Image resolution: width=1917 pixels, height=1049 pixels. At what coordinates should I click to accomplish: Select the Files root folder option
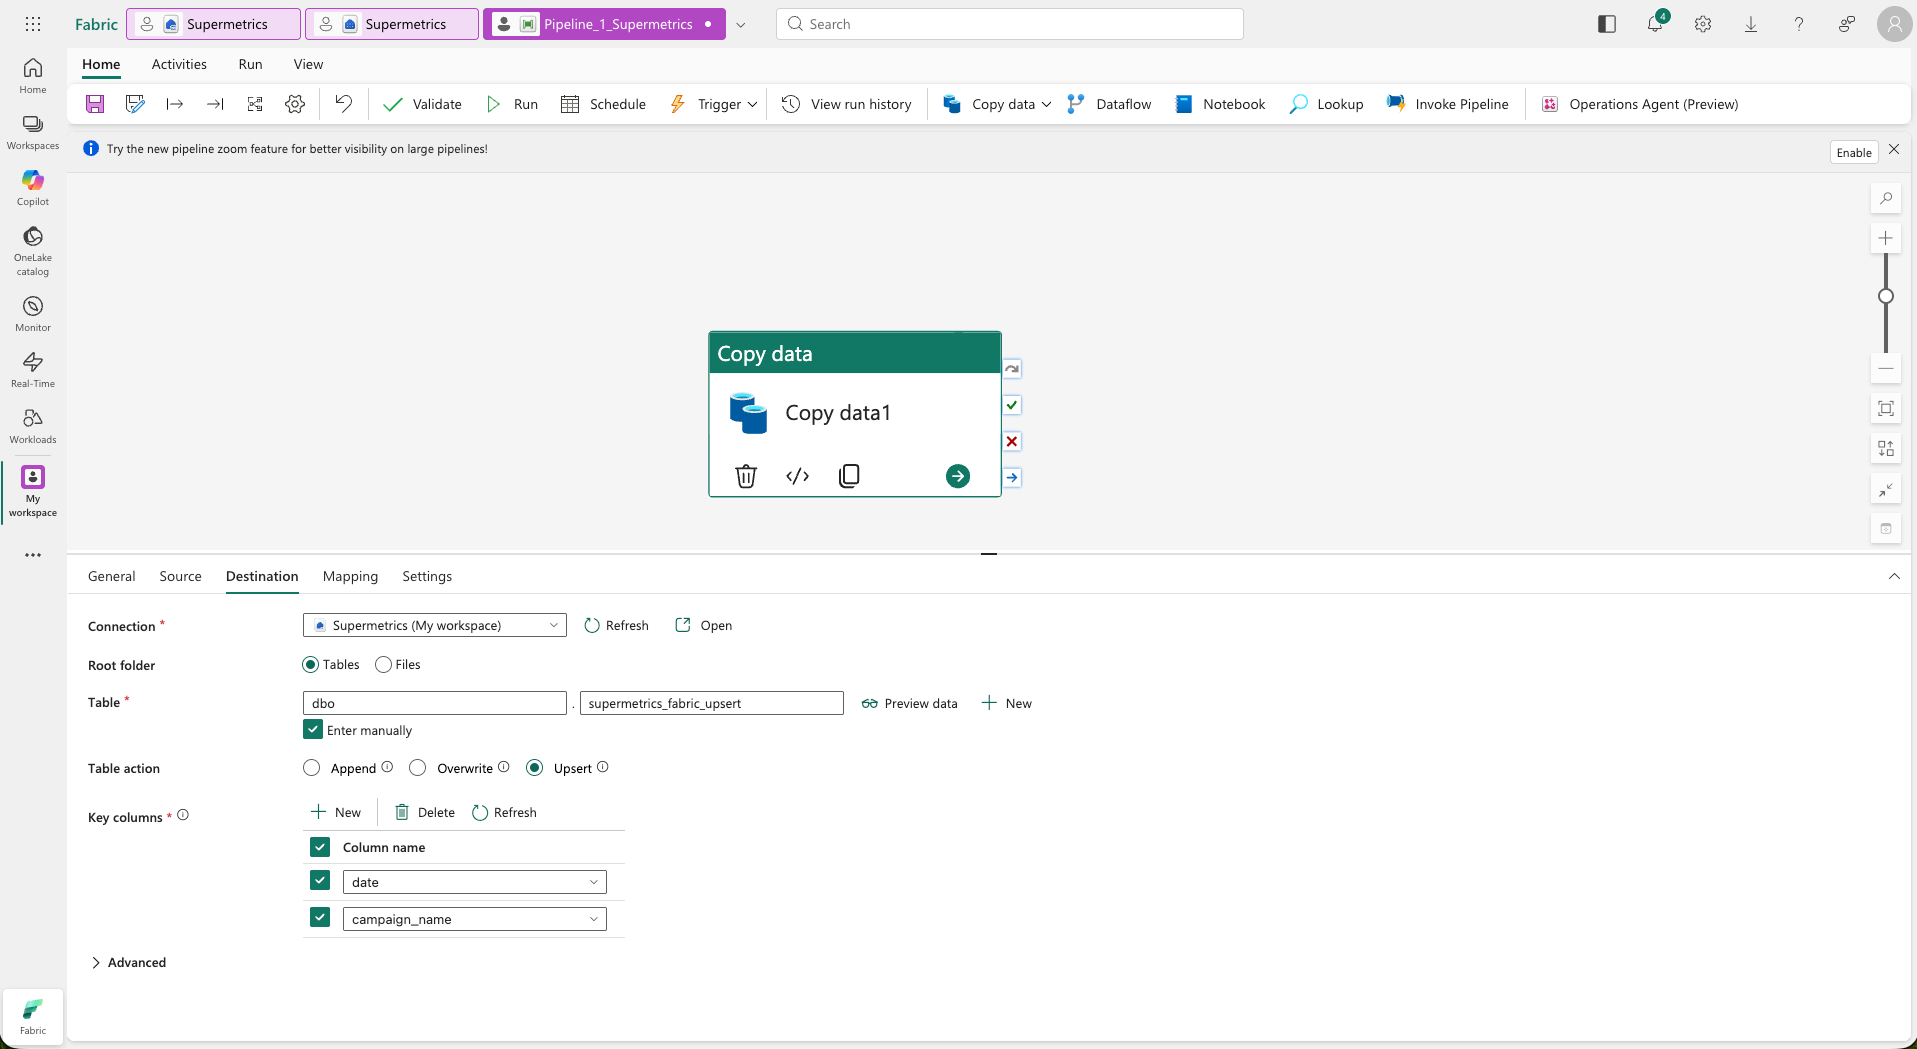coord(383,665)
